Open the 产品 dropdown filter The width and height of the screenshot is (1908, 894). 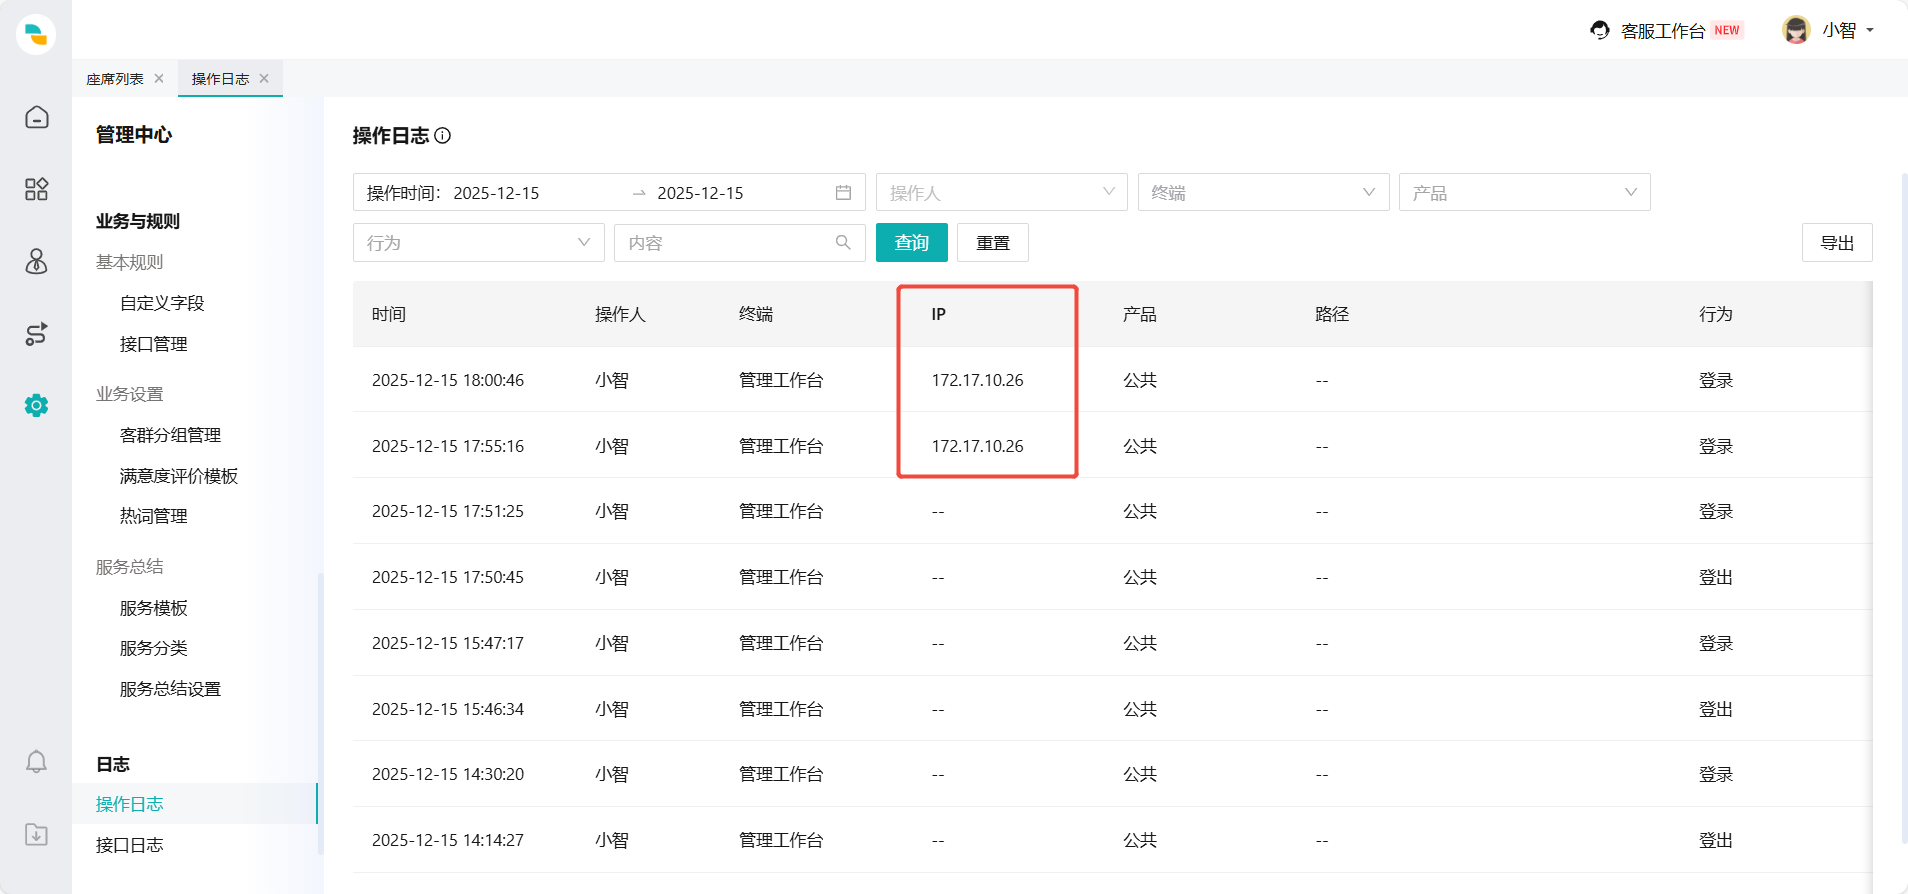[x=1524, y=193]
